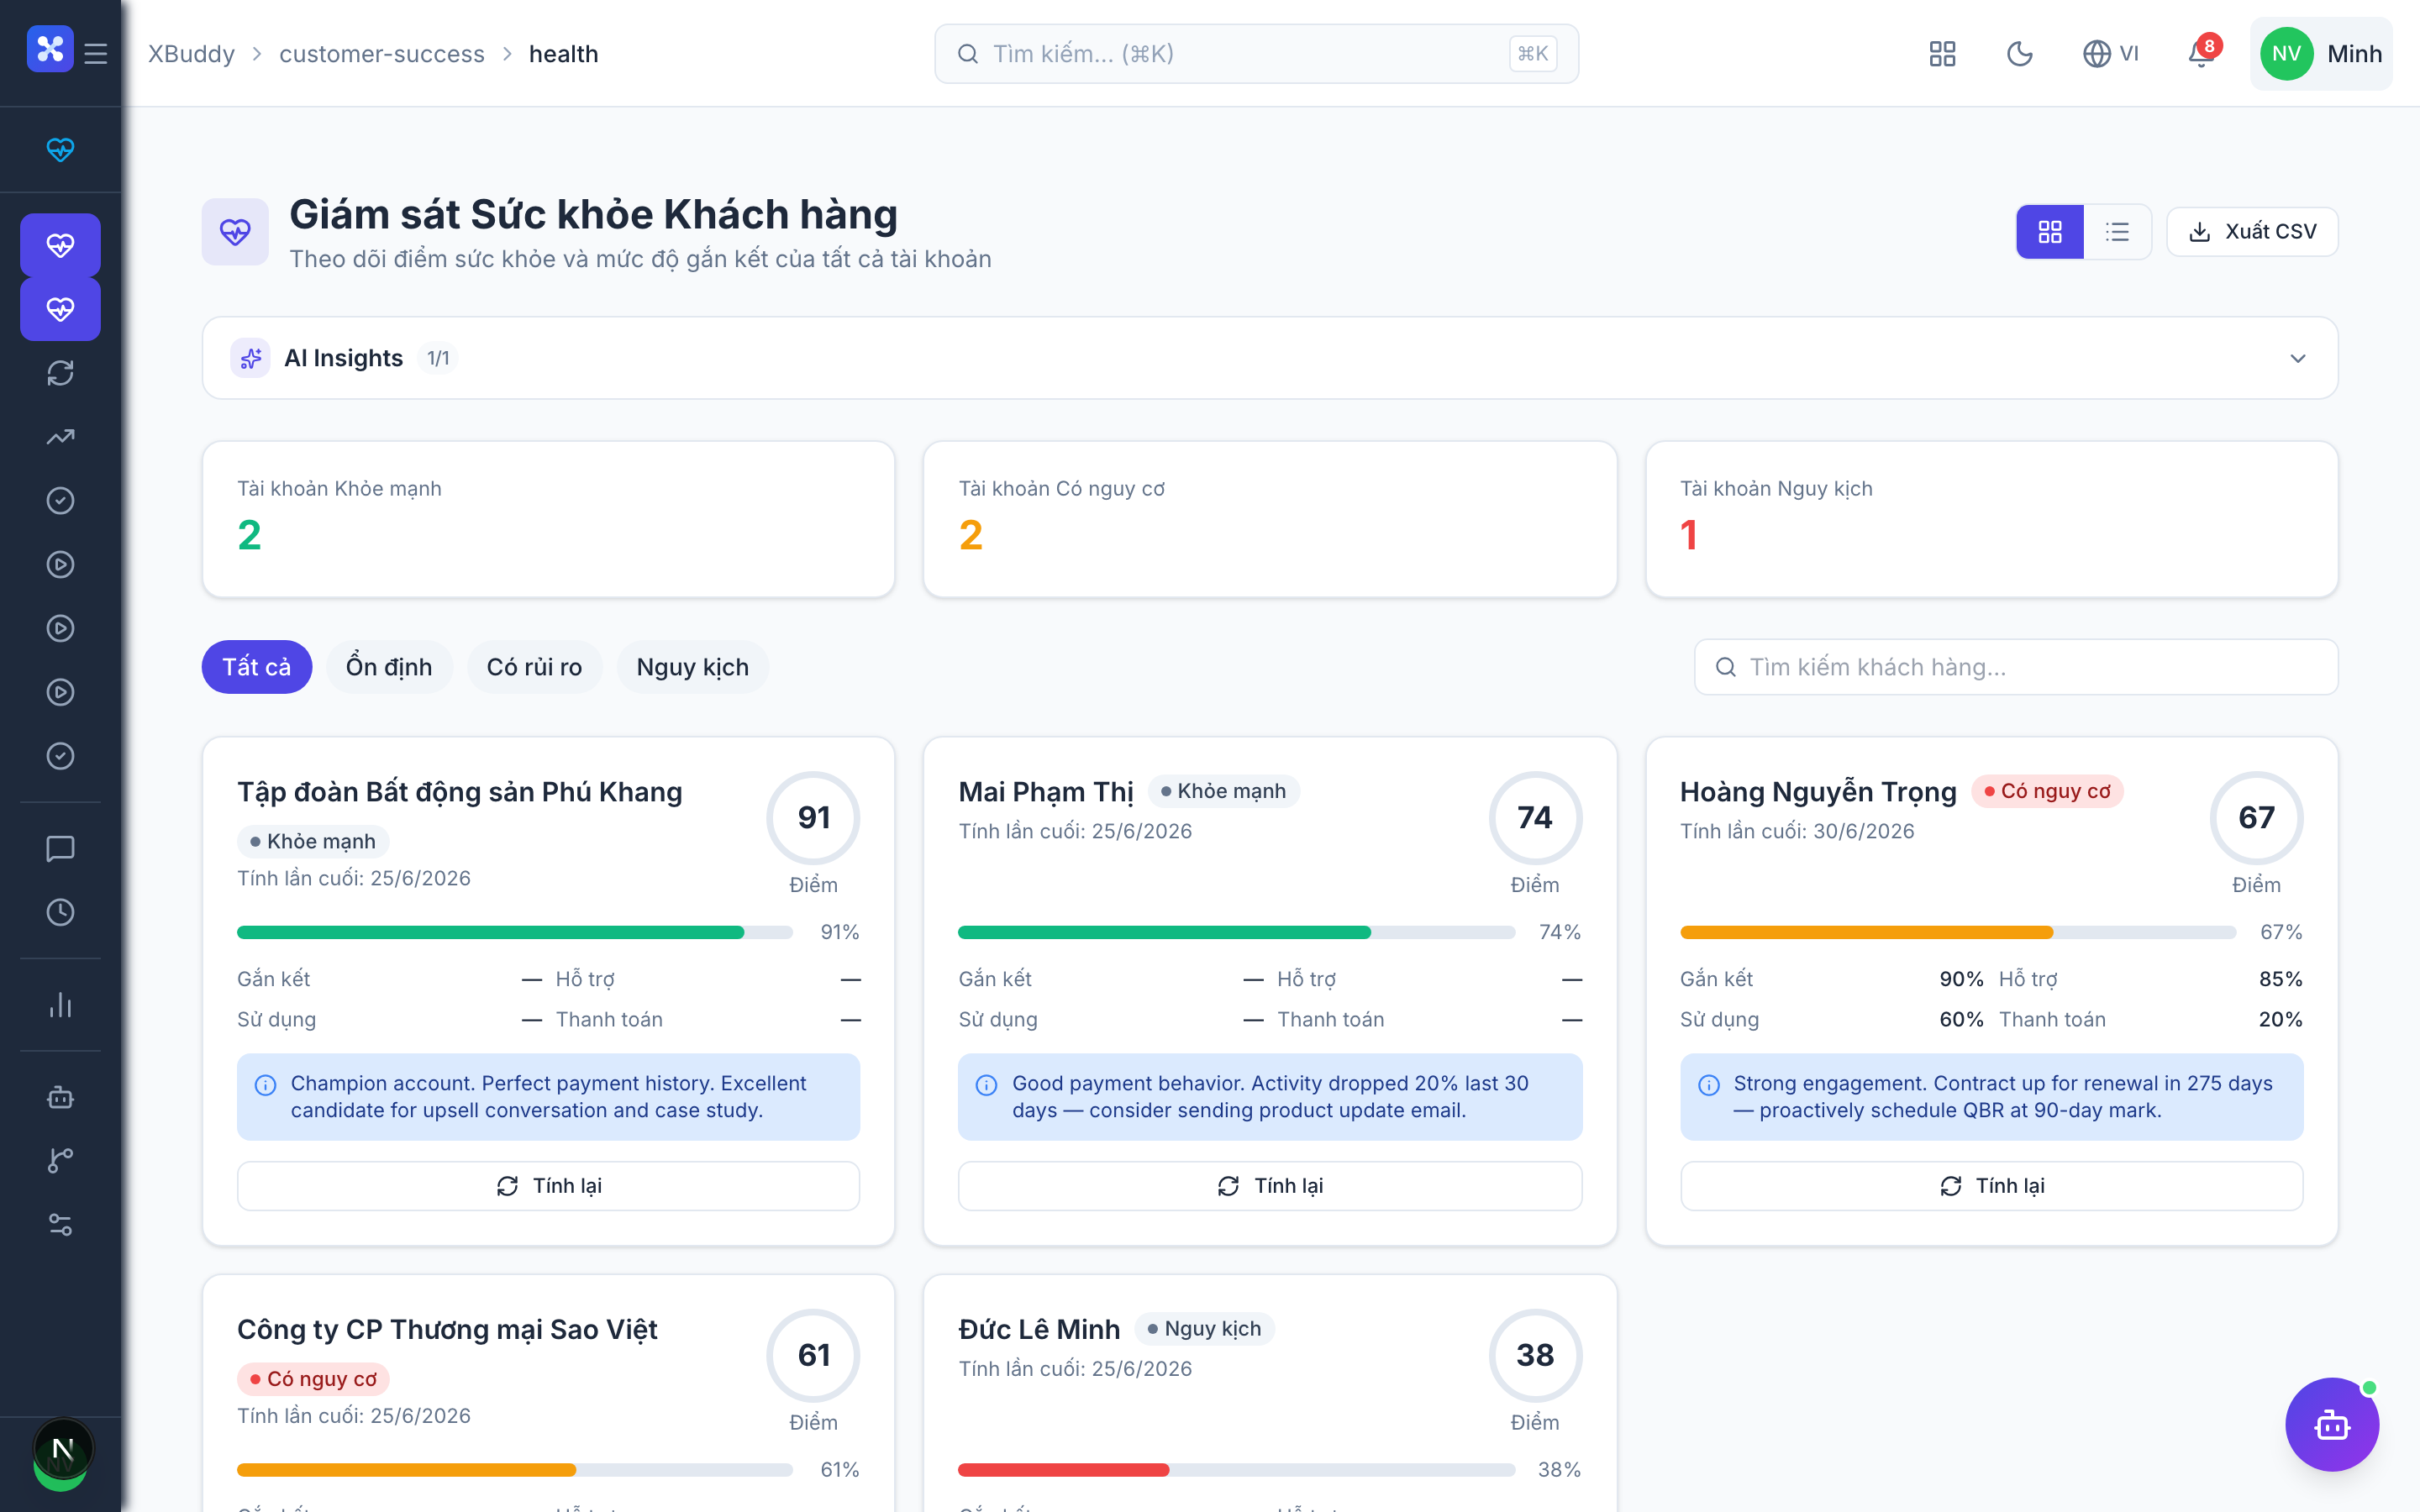Open the bar chart analytics sidebar icon

(x=60, y=1004)
